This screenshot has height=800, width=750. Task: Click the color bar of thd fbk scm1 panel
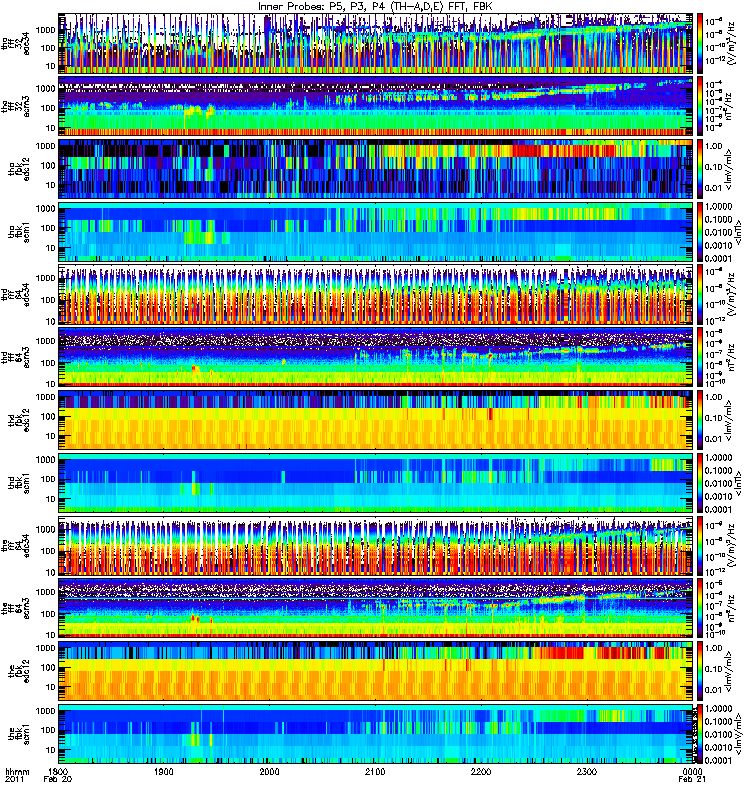pyautogui.click(x=701, y=482)
